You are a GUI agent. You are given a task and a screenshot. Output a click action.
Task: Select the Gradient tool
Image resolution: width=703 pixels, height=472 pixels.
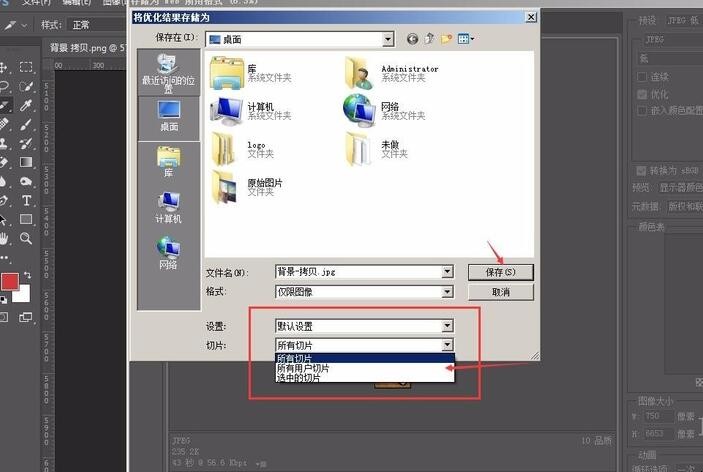pos(26,162)
